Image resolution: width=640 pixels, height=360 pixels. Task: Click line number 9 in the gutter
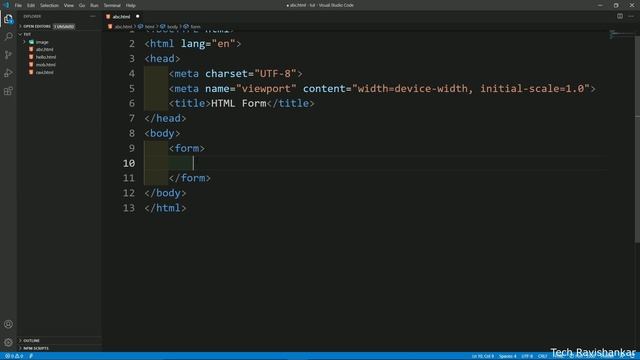point(131,148)
